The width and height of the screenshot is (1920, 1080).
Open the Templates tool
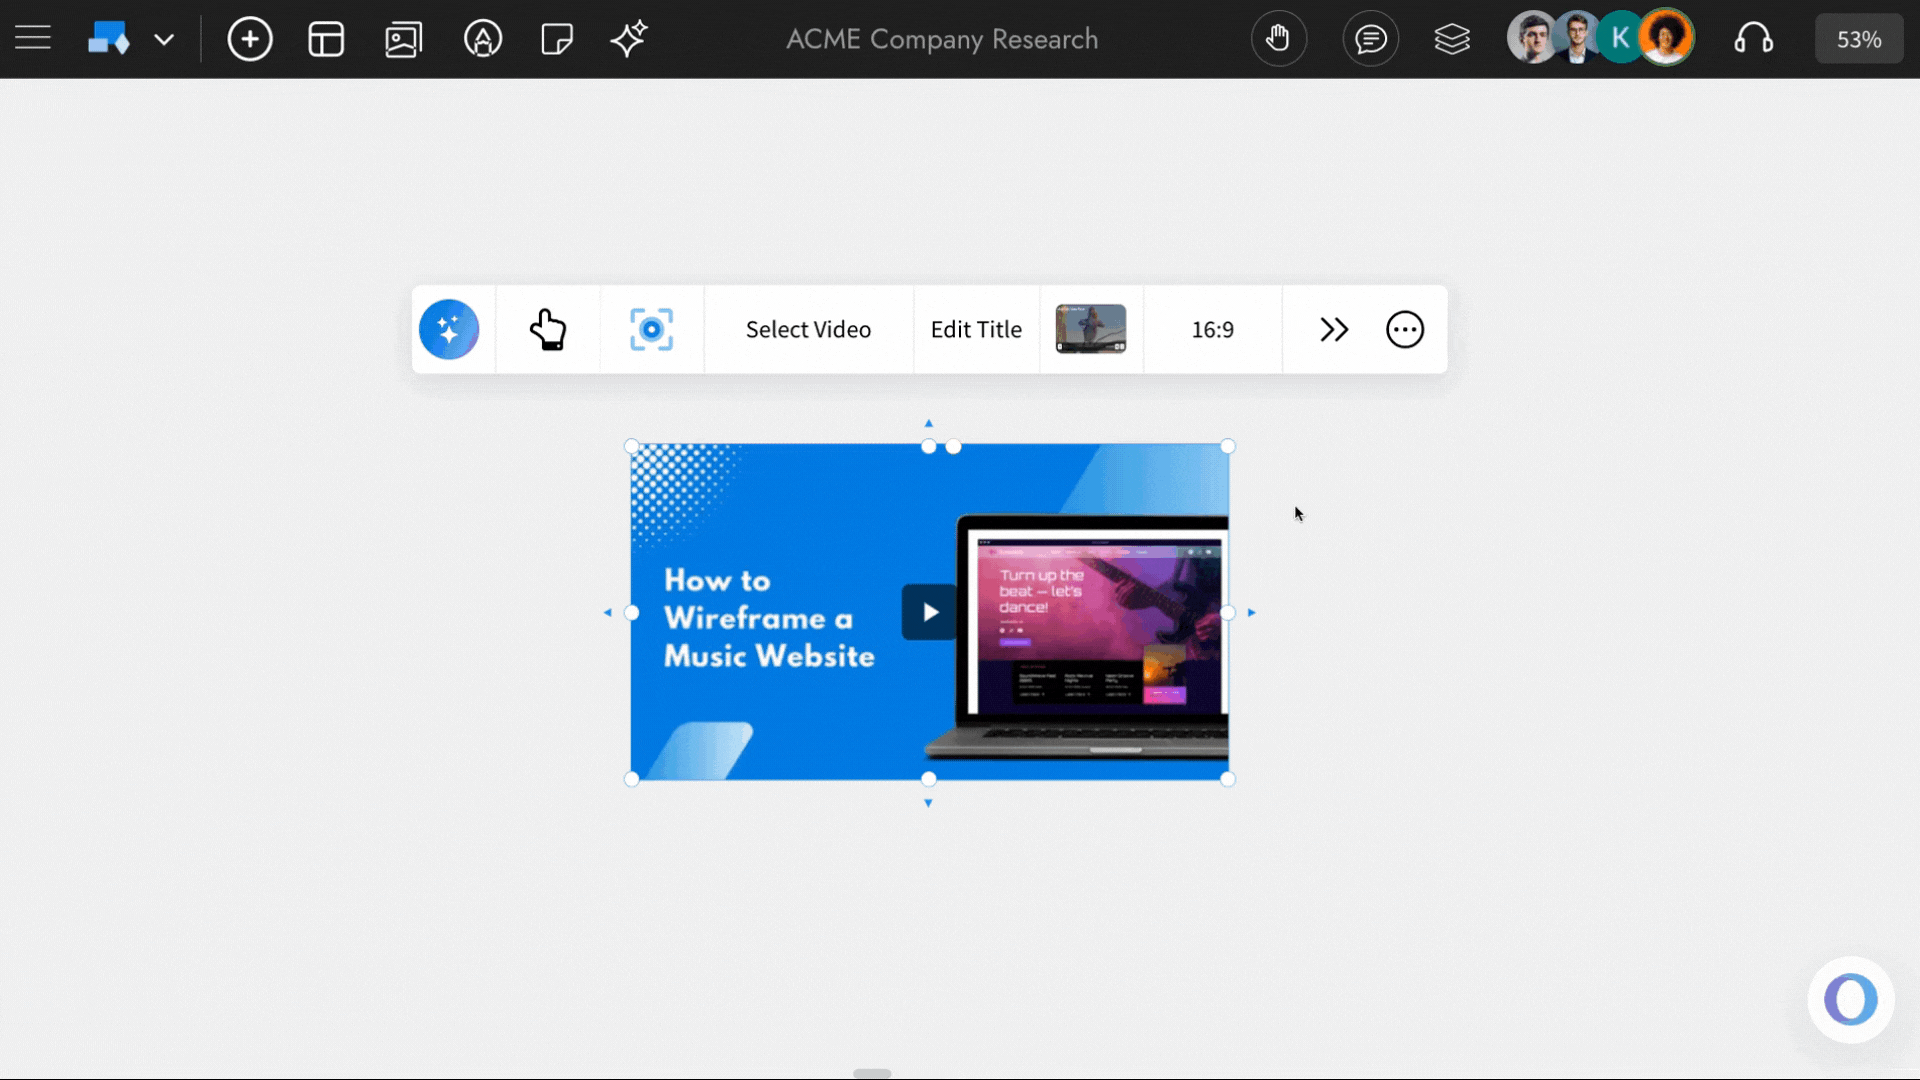326,38
